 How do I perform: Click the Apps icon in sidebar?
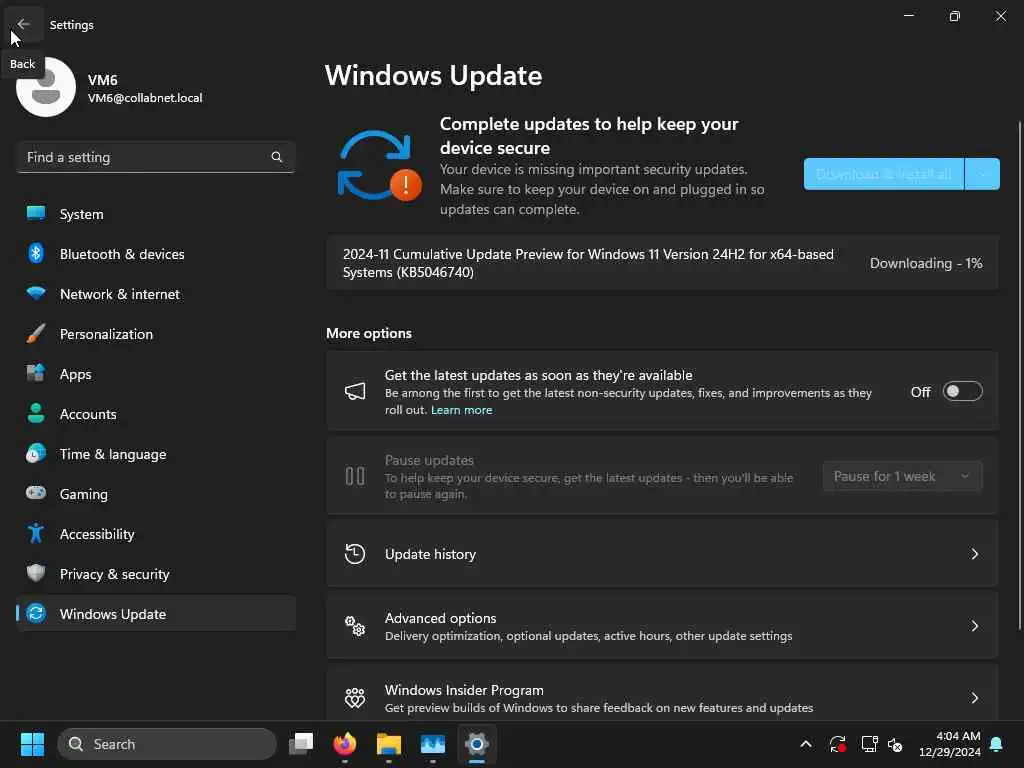pos(36,374)
